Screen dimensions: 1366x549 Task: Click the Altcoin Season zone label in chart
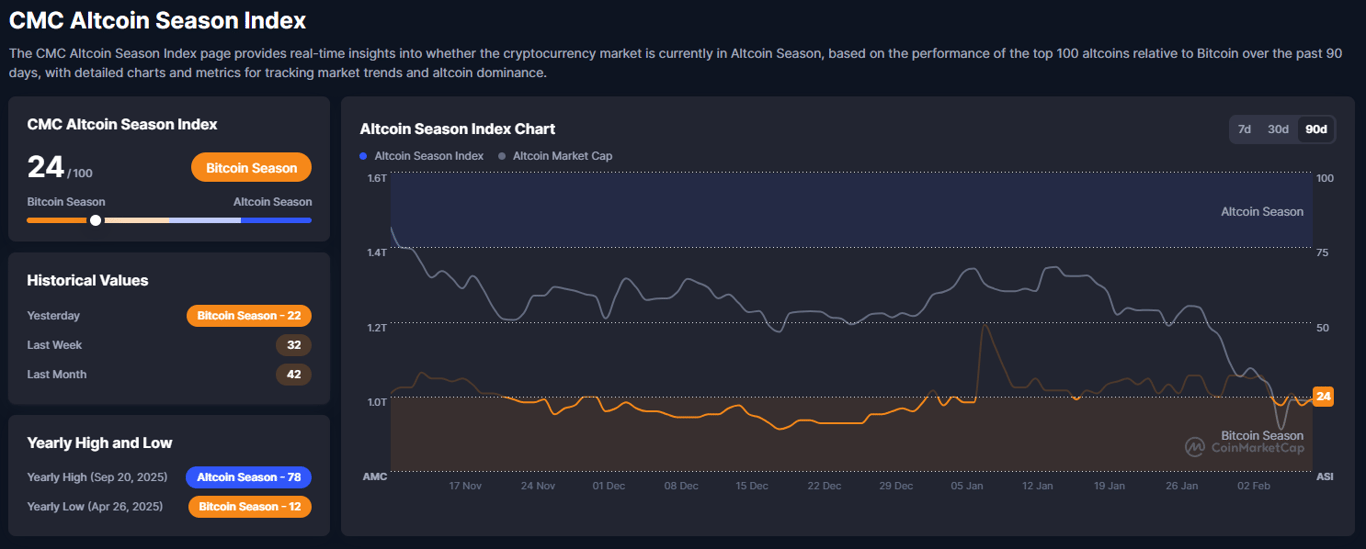coord(1262,212)
